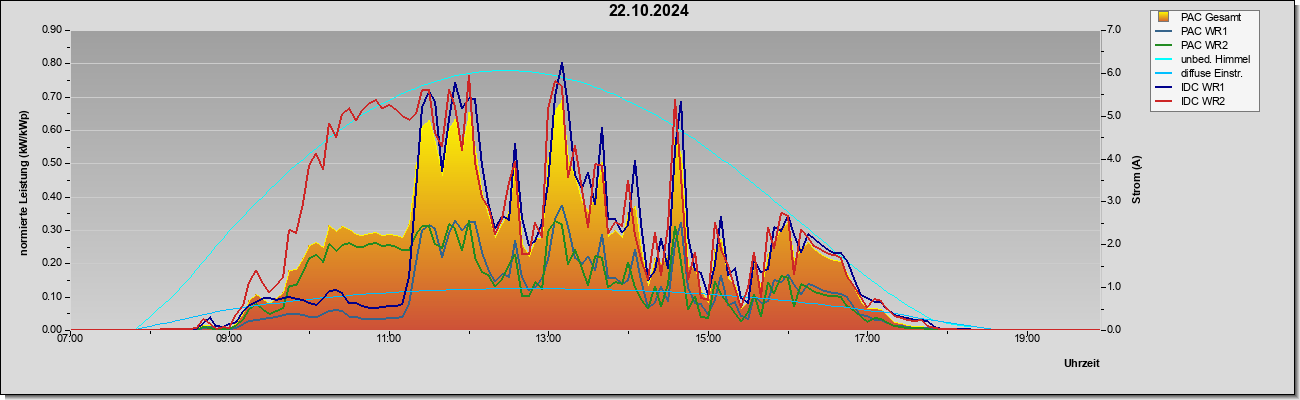The width and height of the screenshot is (1300, 400).
Task: Click the chart title 22.10.2024
Action: pos(649,12)
